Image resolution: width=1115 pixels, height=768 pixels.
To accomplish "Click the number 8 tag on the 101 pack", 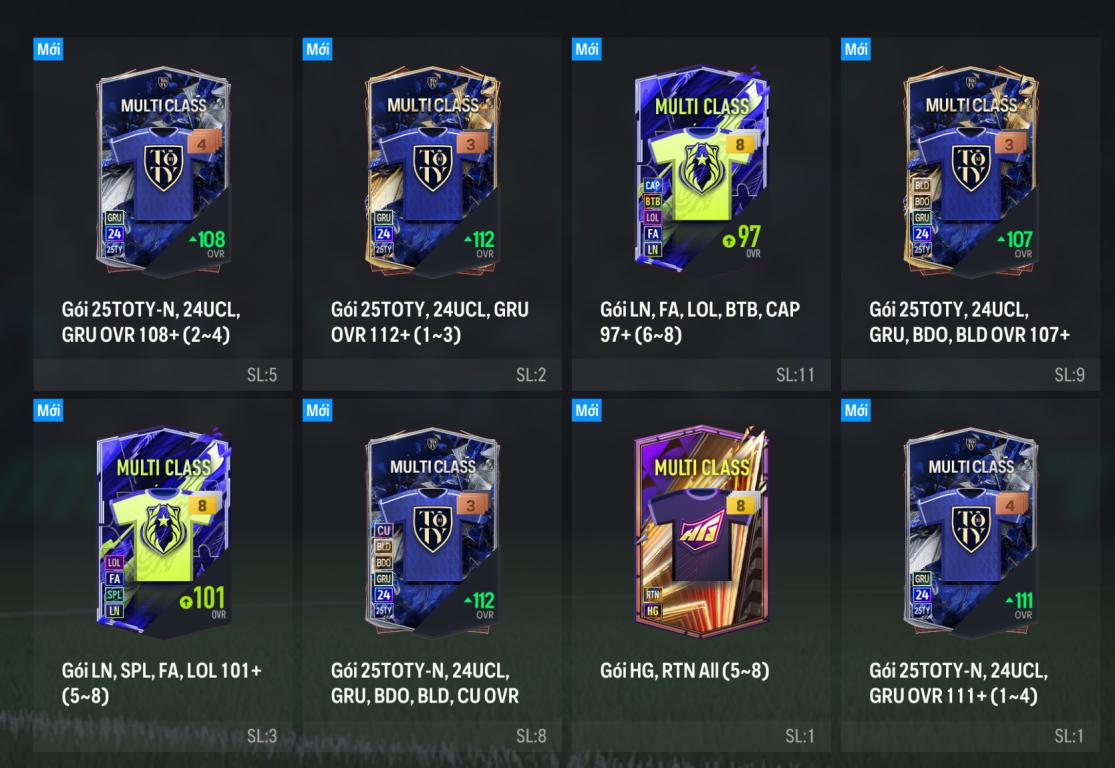I will click(x=203, y=506).
